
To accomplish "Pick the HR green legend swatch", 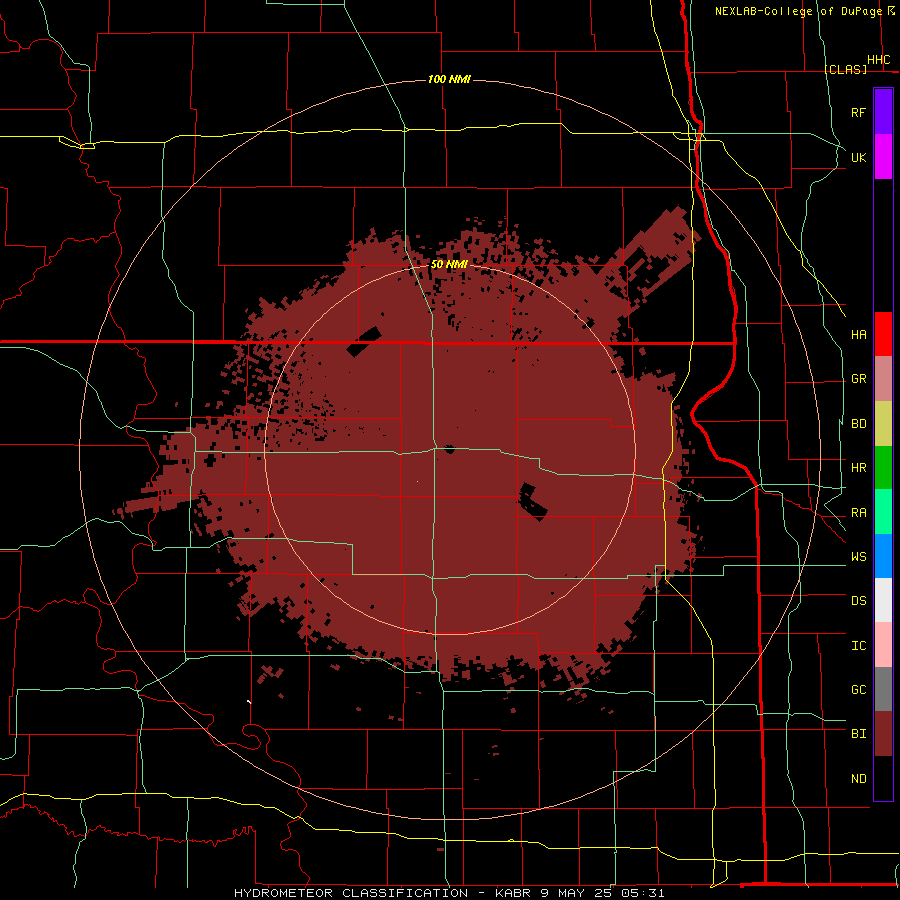I will click(883, 467).
